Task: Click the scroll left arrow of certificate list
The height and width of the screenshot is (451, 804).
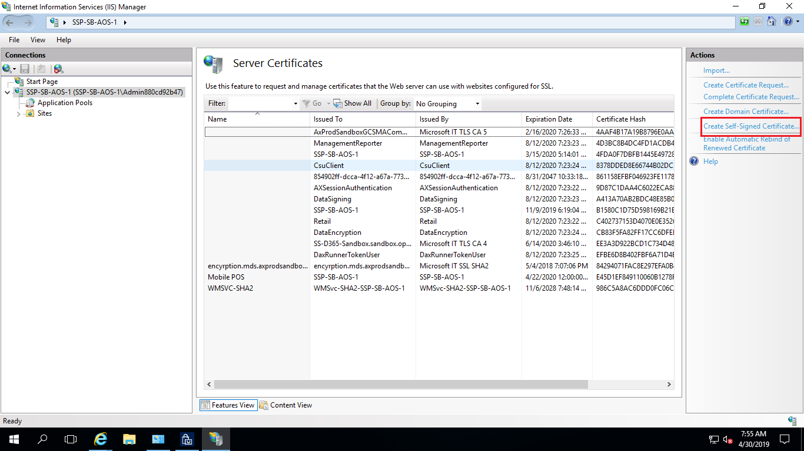Action: [x=209, y=384]
